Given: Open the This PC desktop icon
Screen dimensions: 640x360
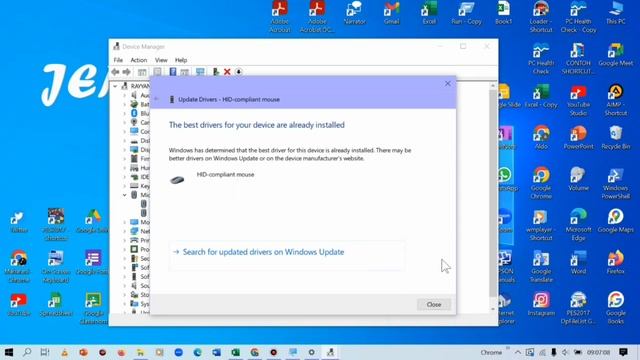Looking at the screenshot, I should (616, 13).
